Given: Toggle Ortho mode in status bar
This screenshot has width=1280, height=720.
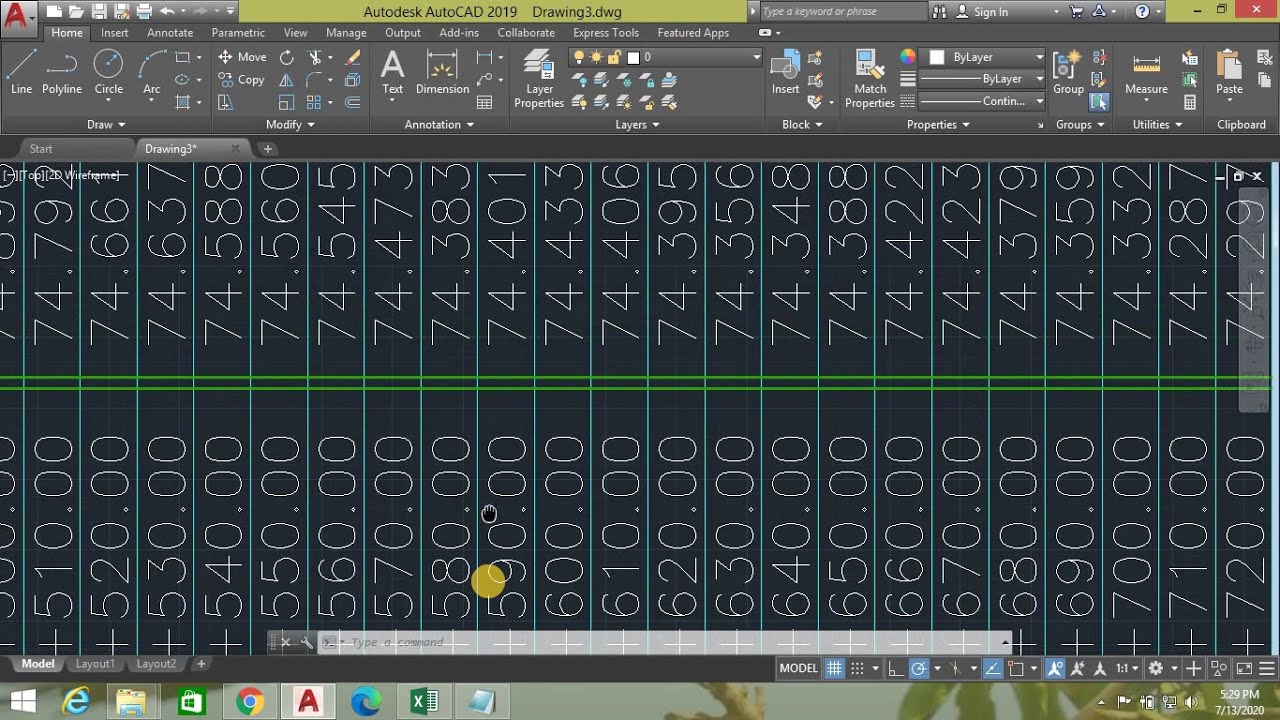Looking at the screenshot, I should pos(897,668).
